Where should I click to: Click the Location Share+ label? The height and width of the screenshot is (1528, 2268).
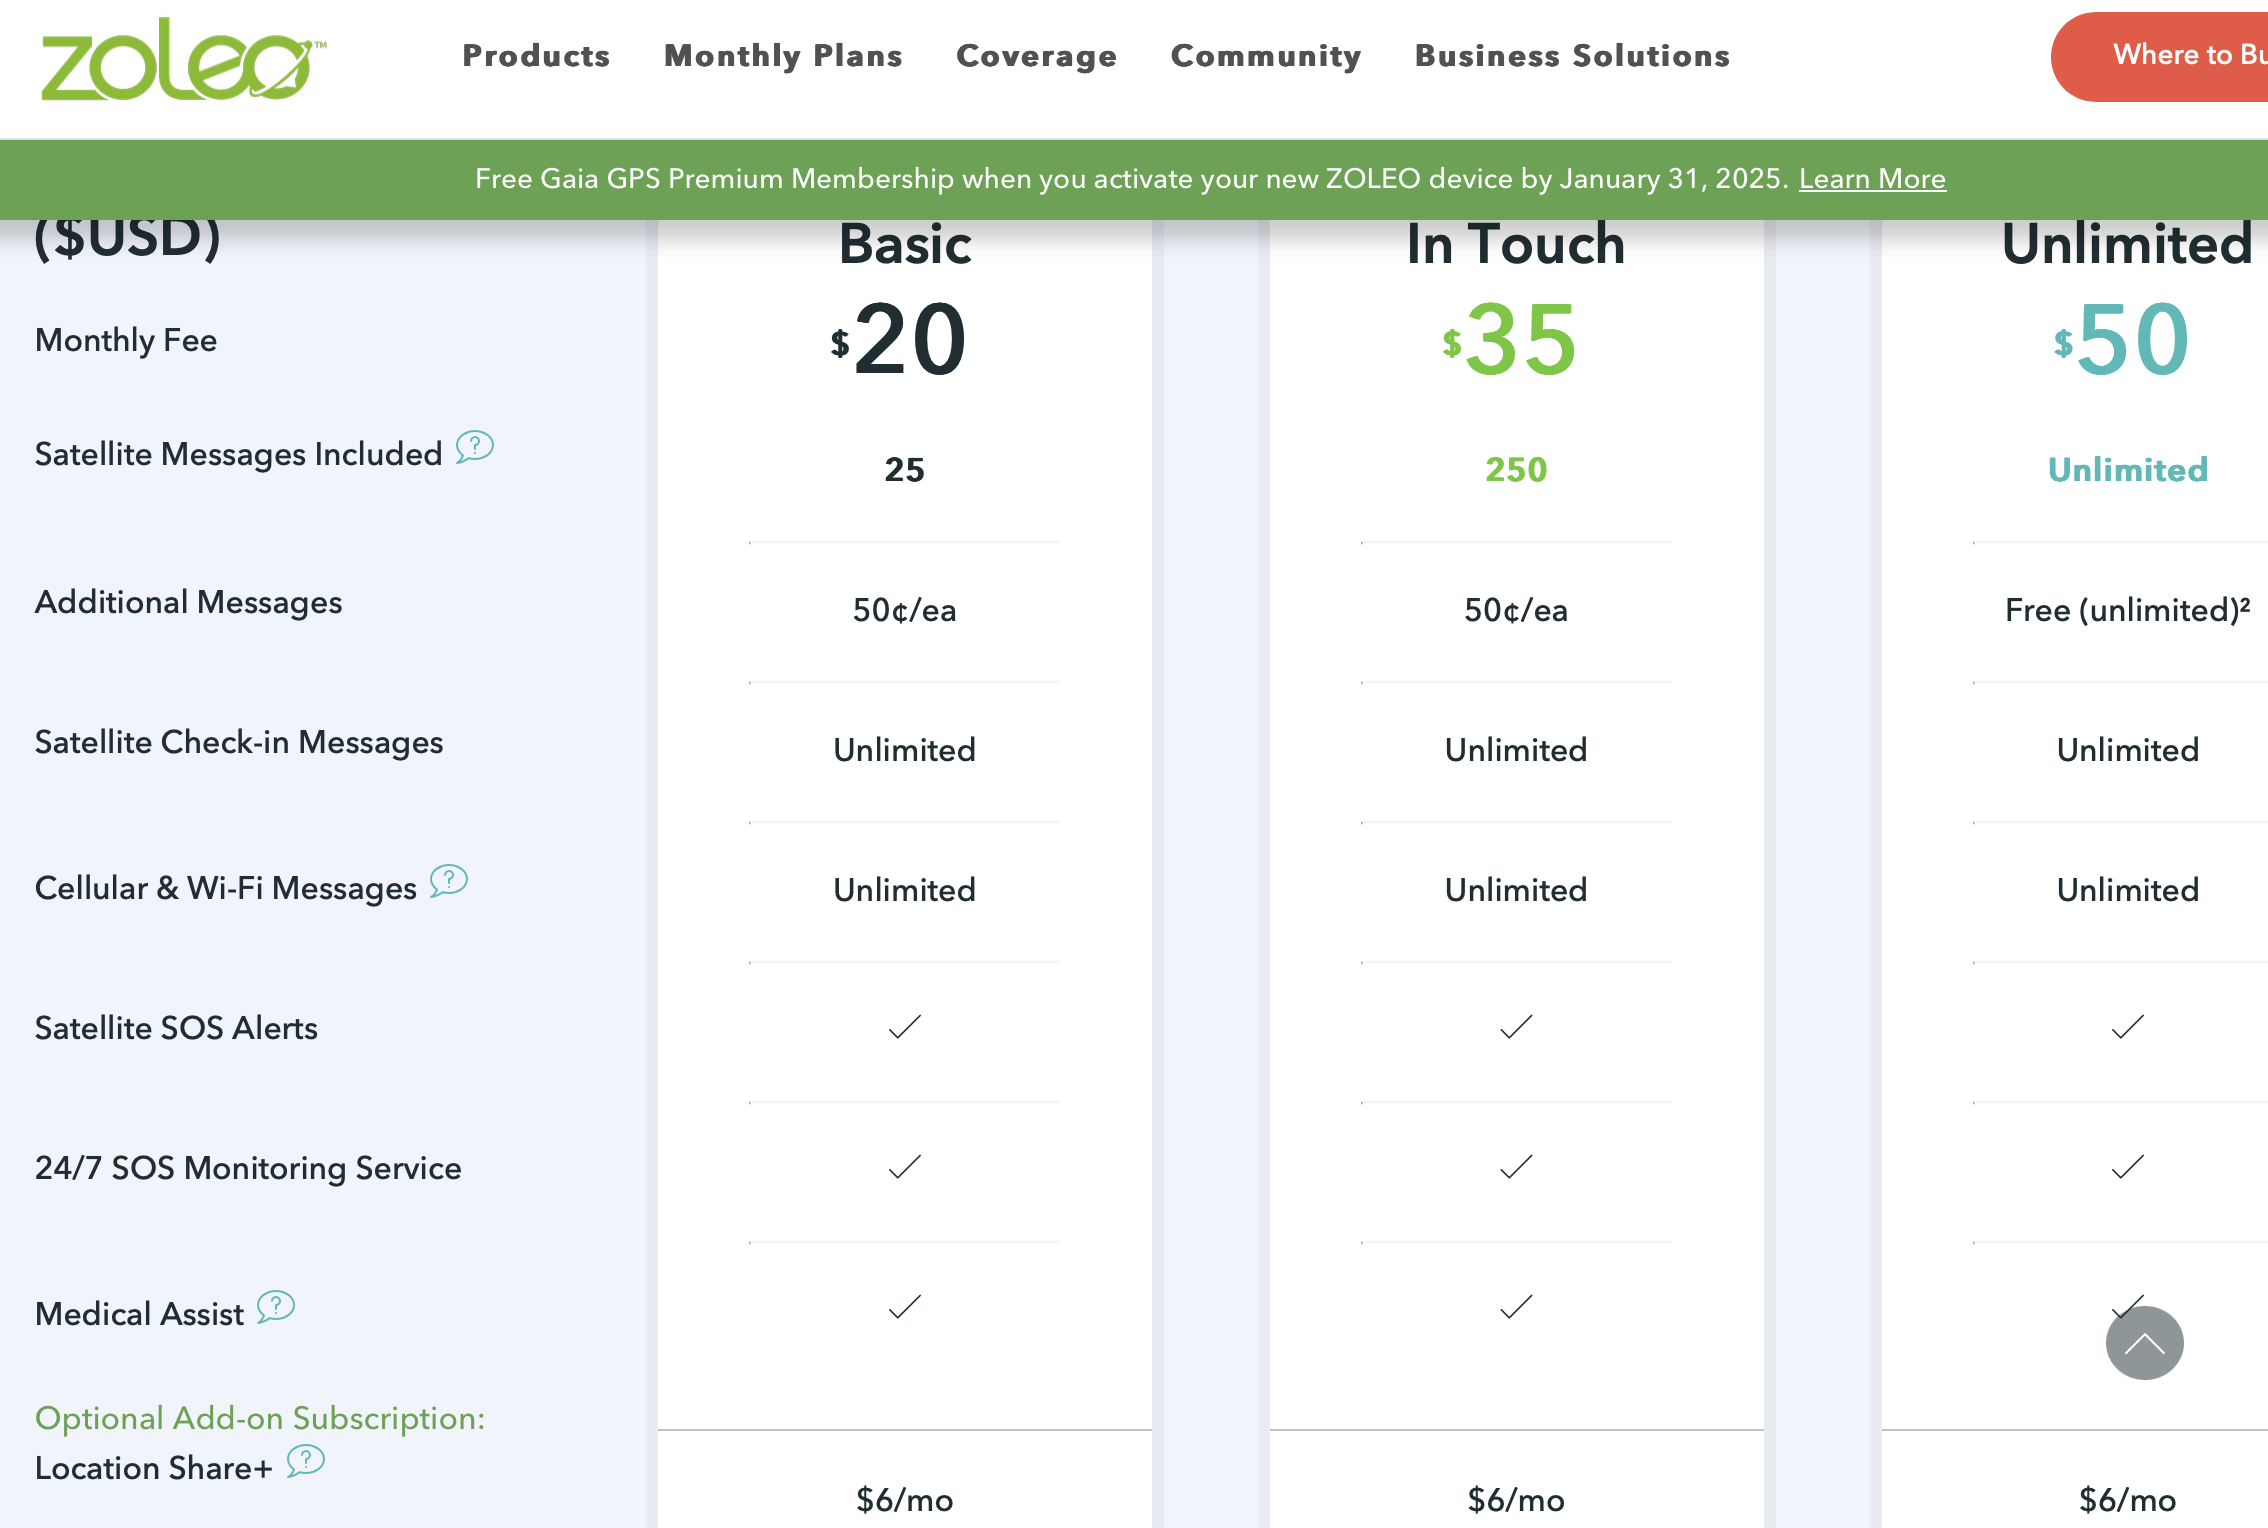[x=153, y=1469]
